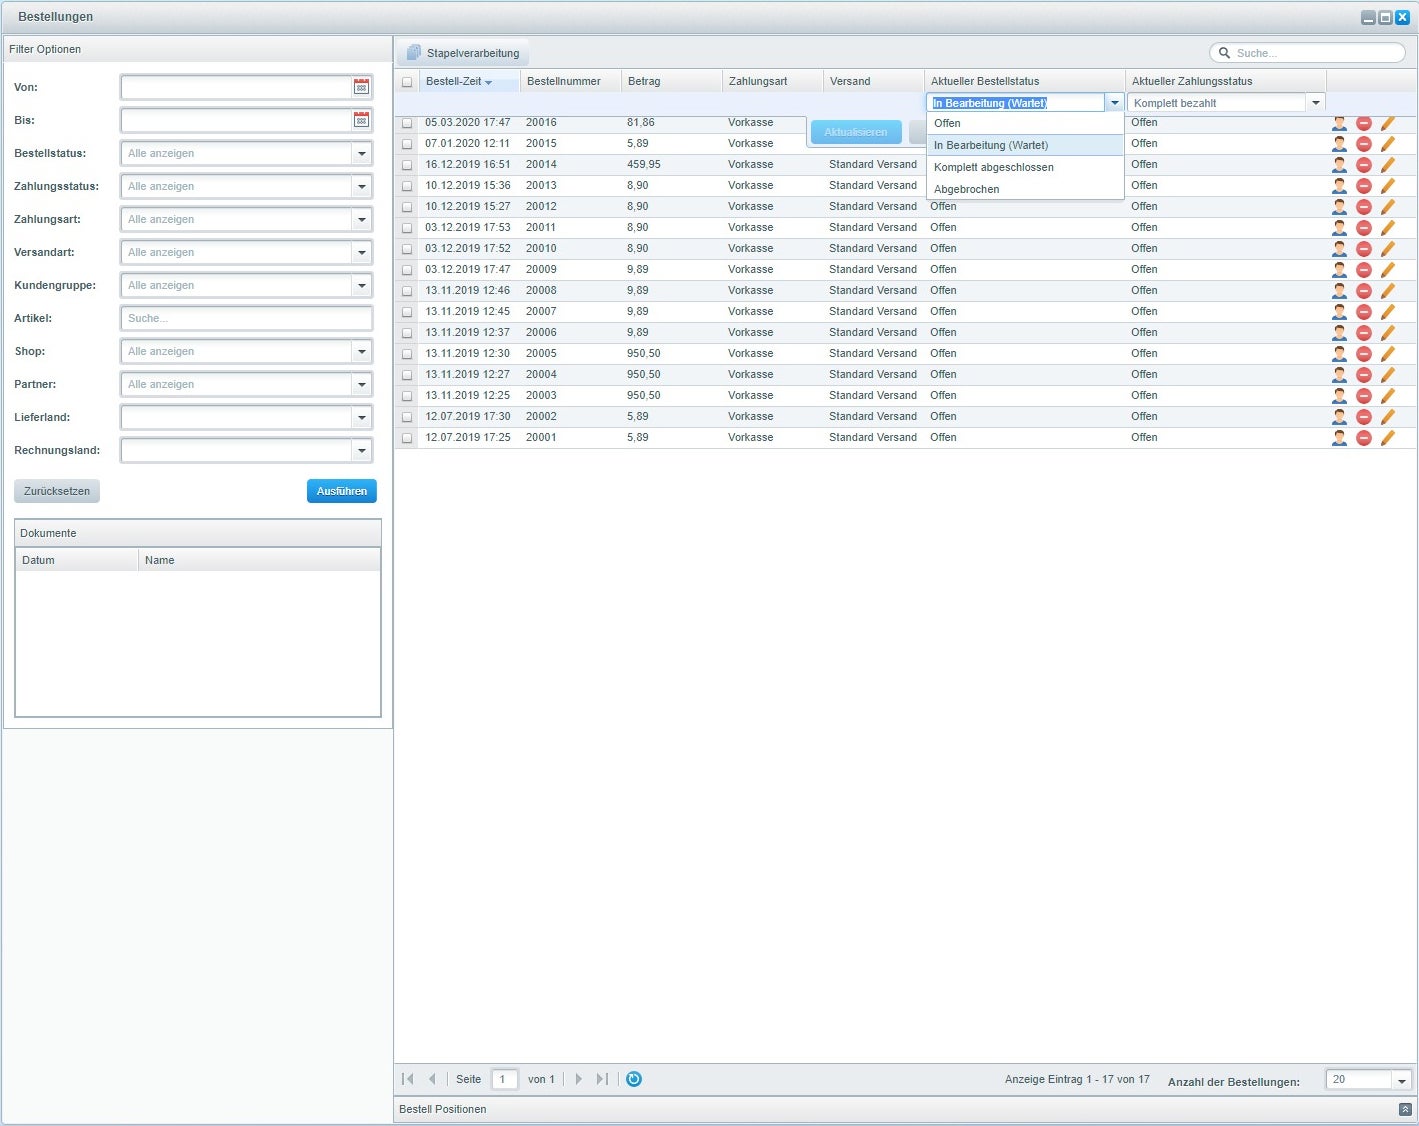Open calendar picker for Von date
1419x1126 pixels.
coord(361,87)
